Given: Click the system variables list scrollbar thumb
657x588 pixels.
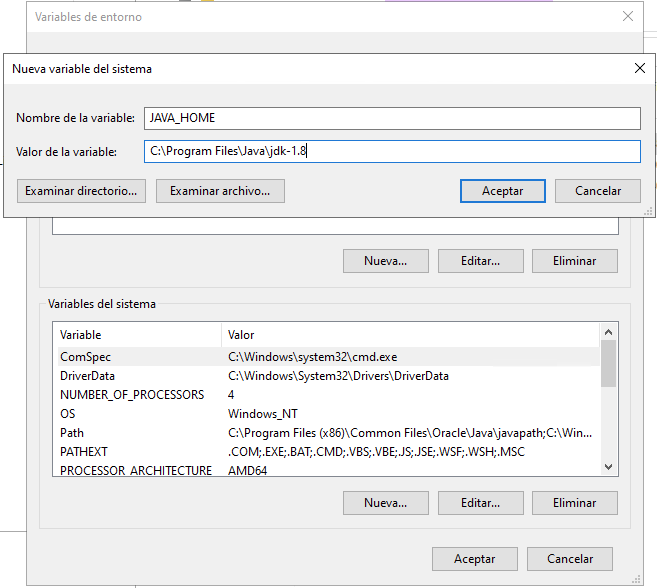Looking at the screenshot, I should click(x=608, y=364).
